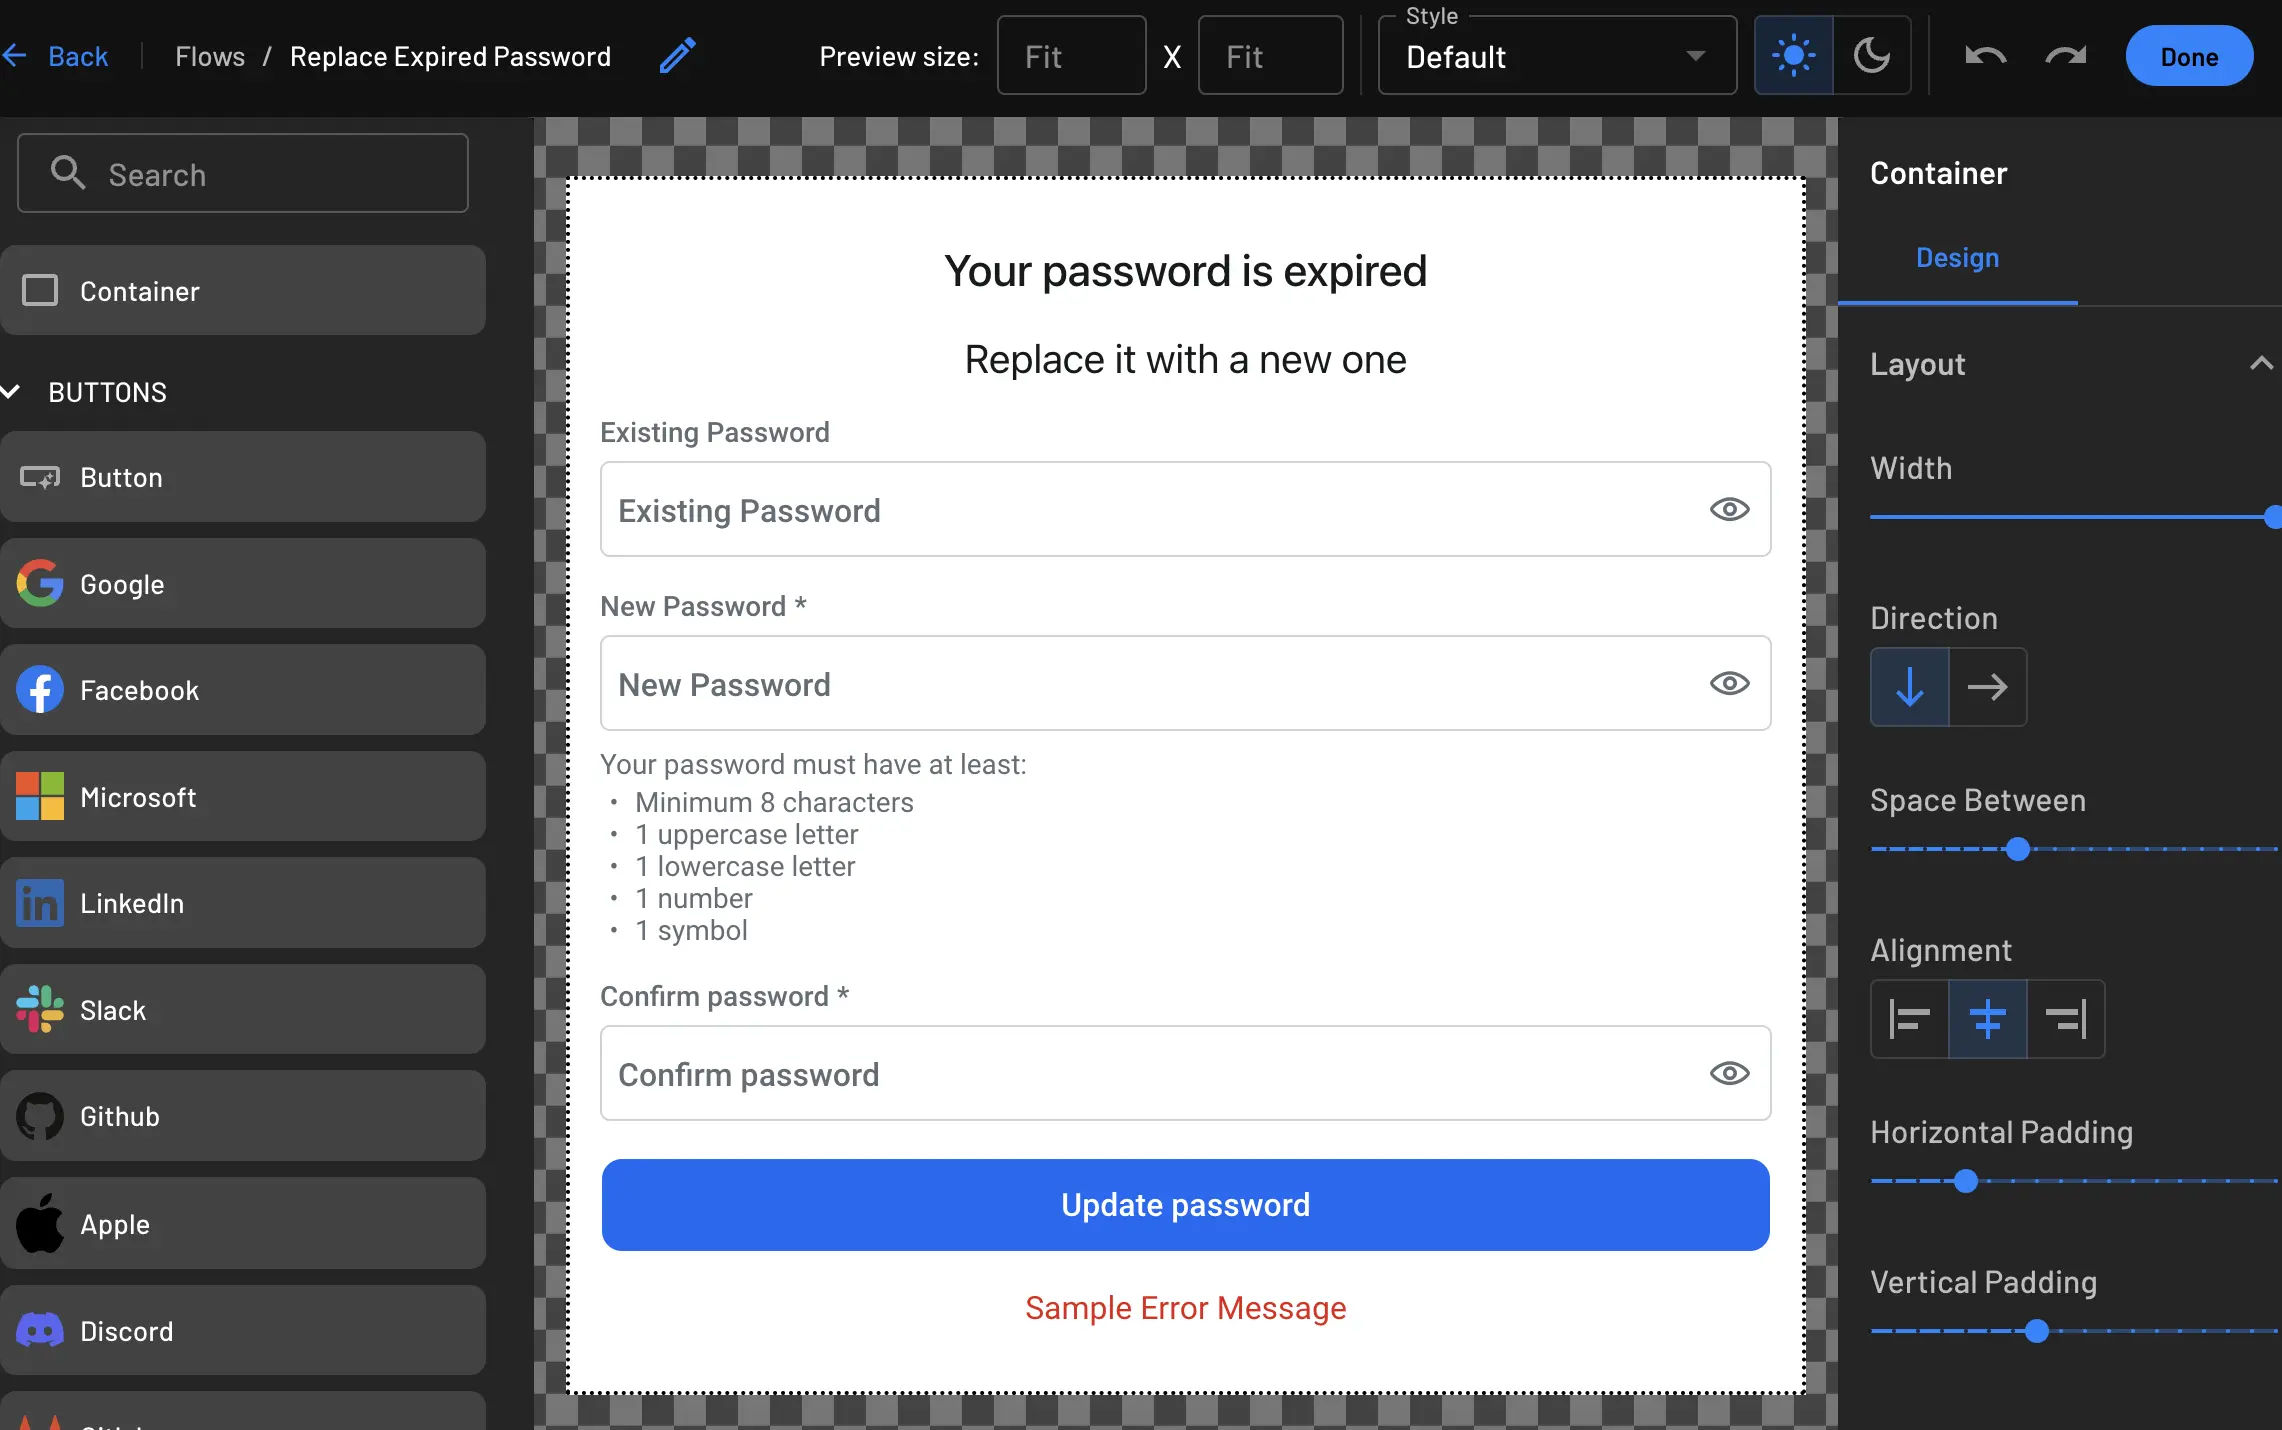
Task: Select the Github button component
Action: (x=243, y=1117)
